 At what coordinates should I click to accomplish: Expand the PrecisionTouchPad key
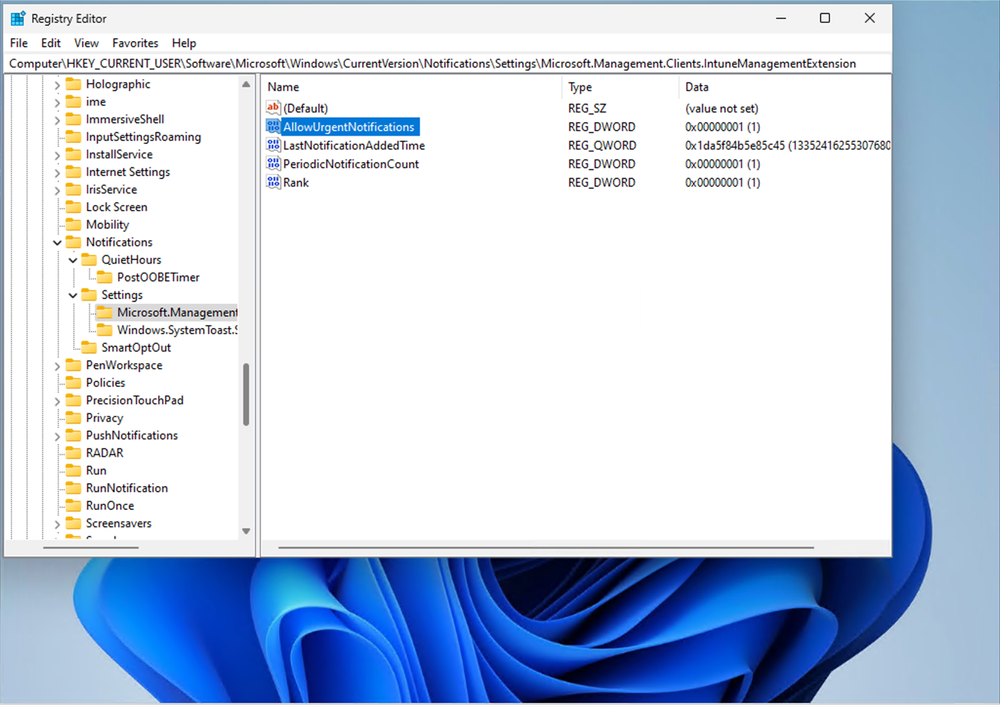[x=57, y=401]
